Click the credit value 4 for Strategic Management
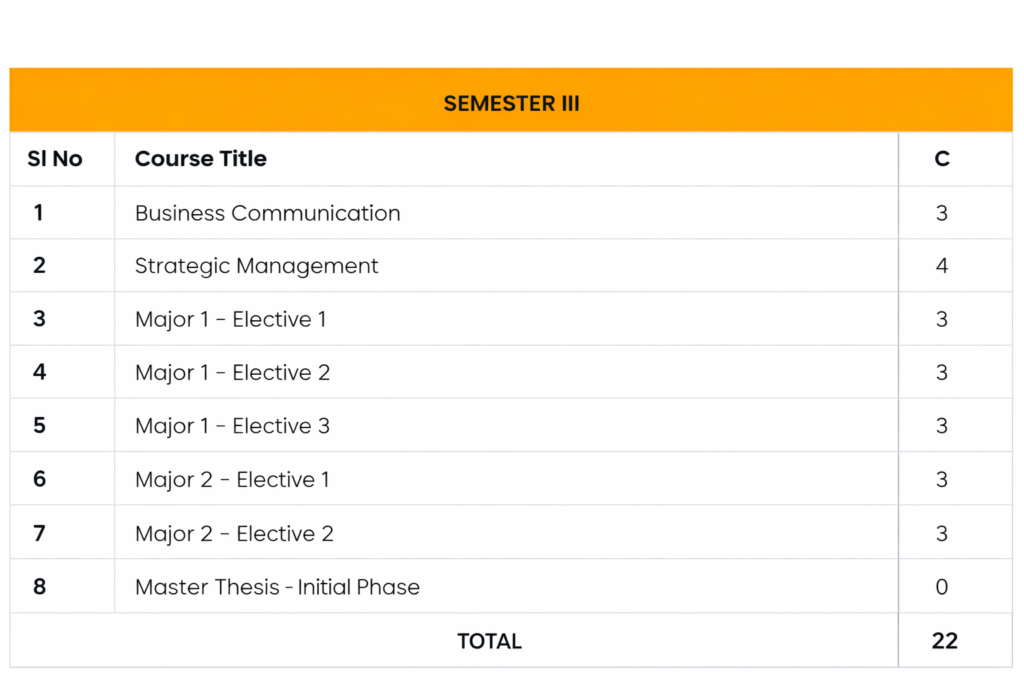Viewport: 1024px width, 683px height. [x=941, y=266]
